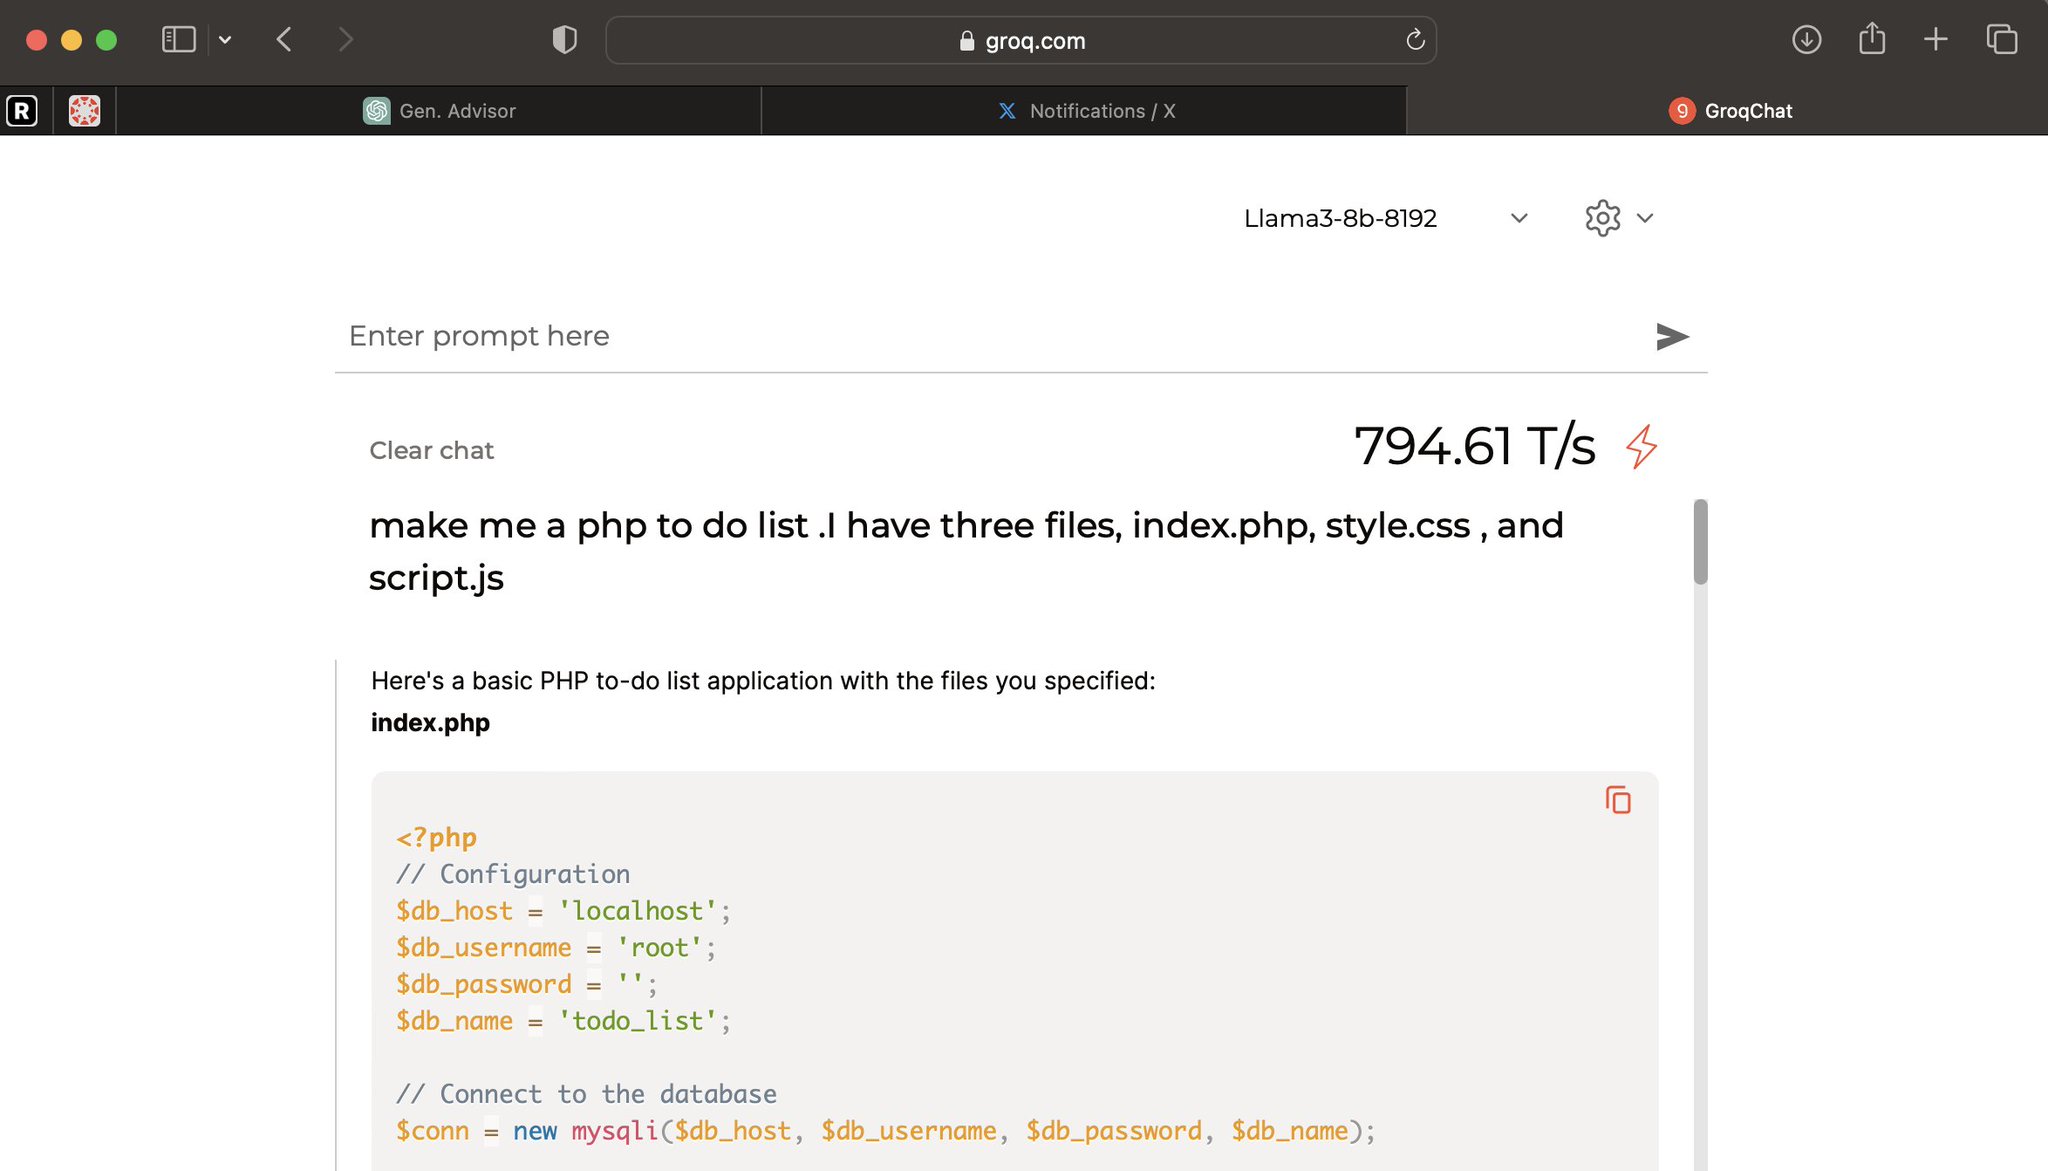Switch to the Gen. Advisor tab
Screen dimensions: 2048x1171
pyautogui.click(x=439, y=111)
